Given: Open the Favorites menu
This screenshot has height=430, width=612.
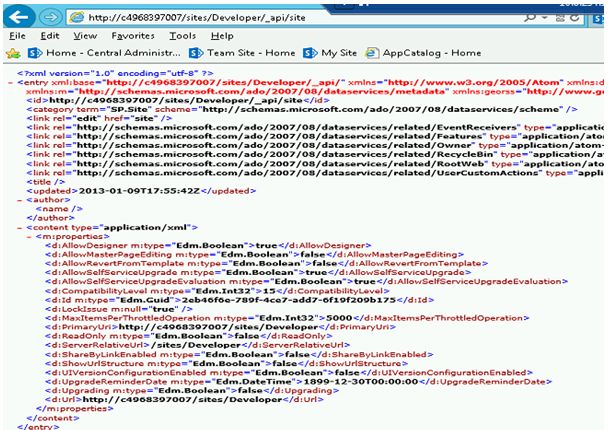Looking at the screenshot, I should [x=133, y=36].
